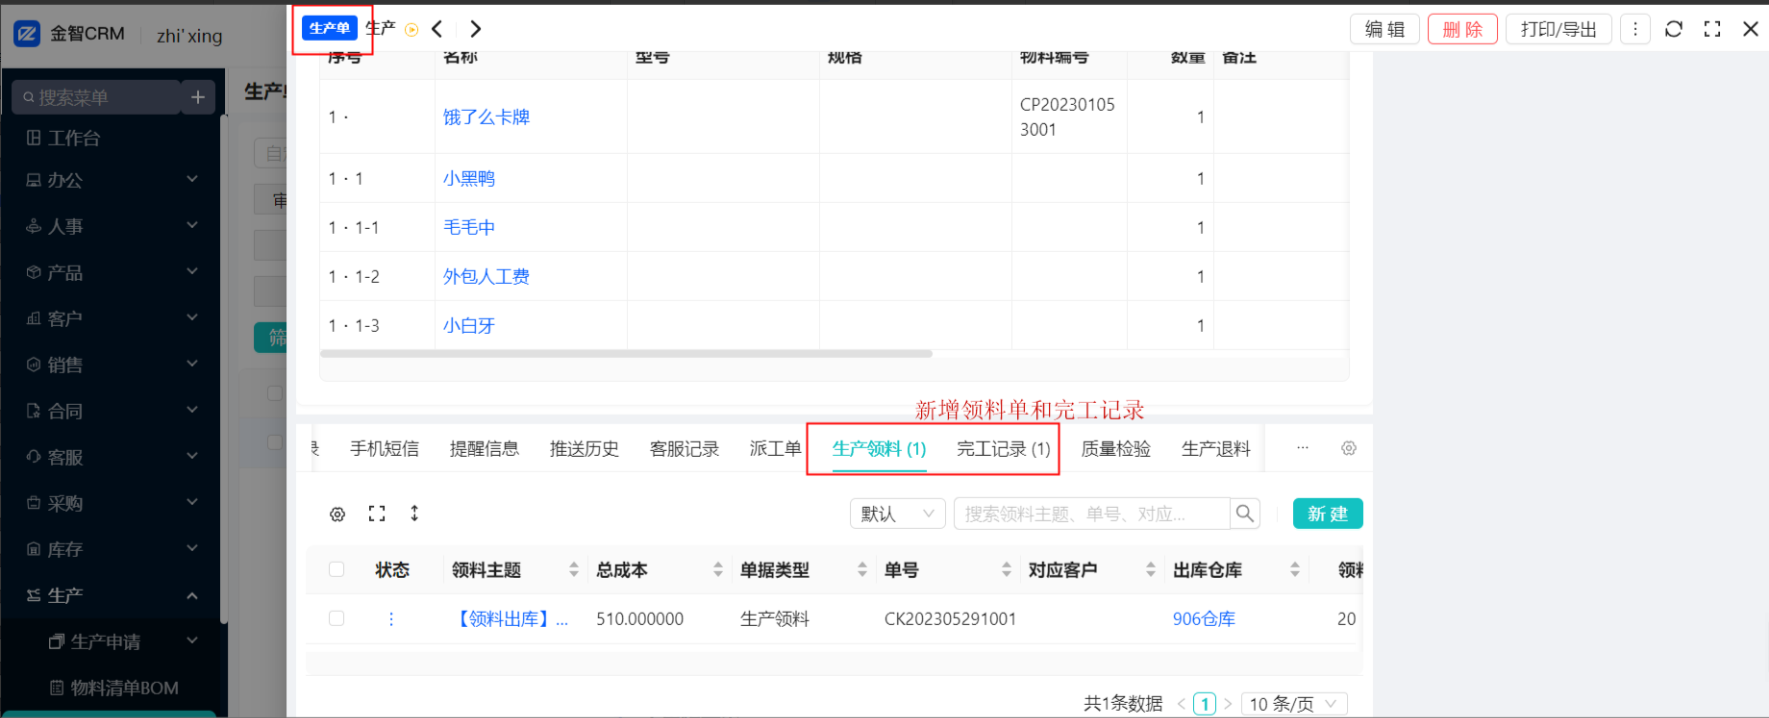Click the red 删除 button

(1462, 29)
